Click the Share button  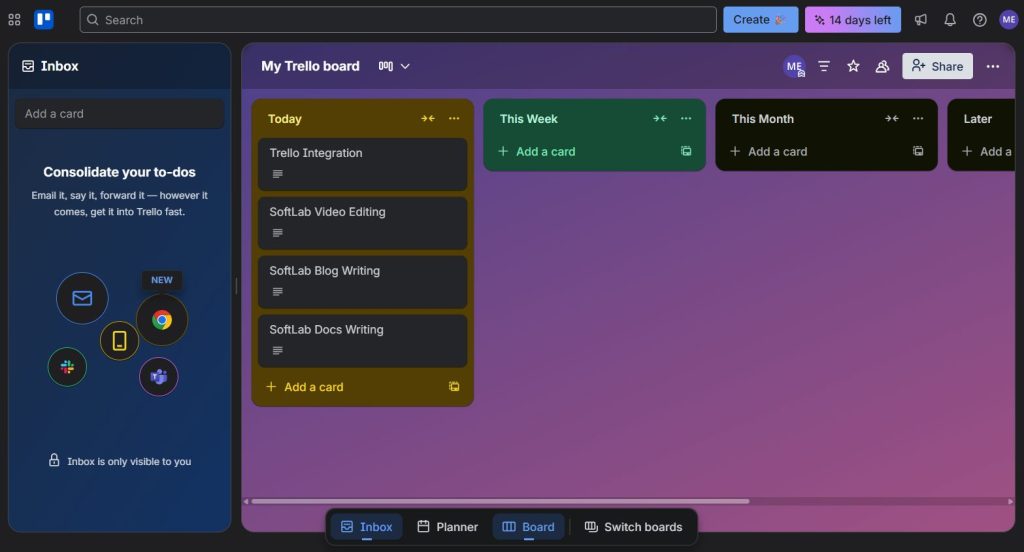937,66
